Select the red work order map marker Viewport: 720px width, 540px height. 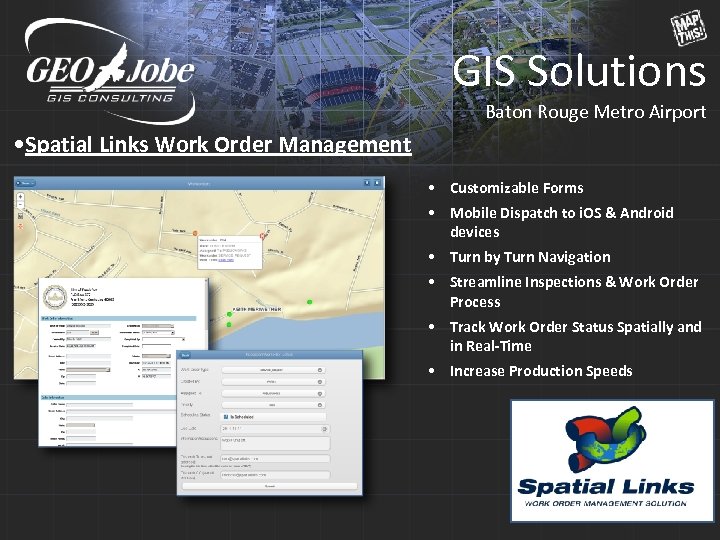click(263, 236)
